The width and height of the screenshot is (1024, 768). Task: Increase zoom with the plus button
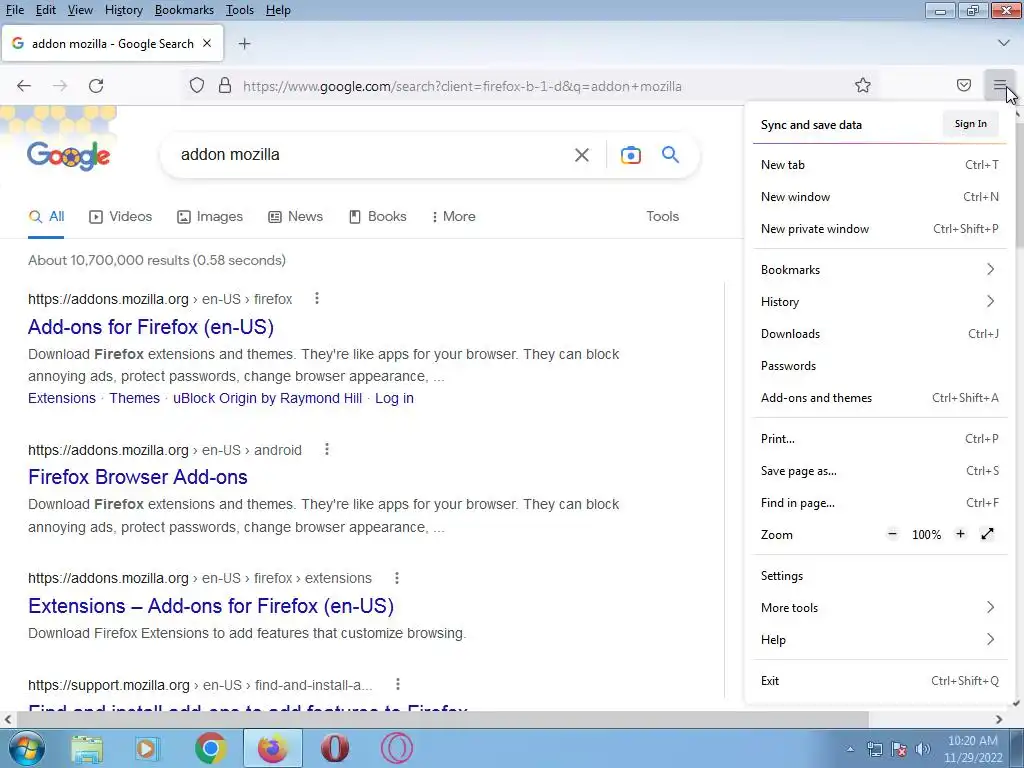pos(960,534)
